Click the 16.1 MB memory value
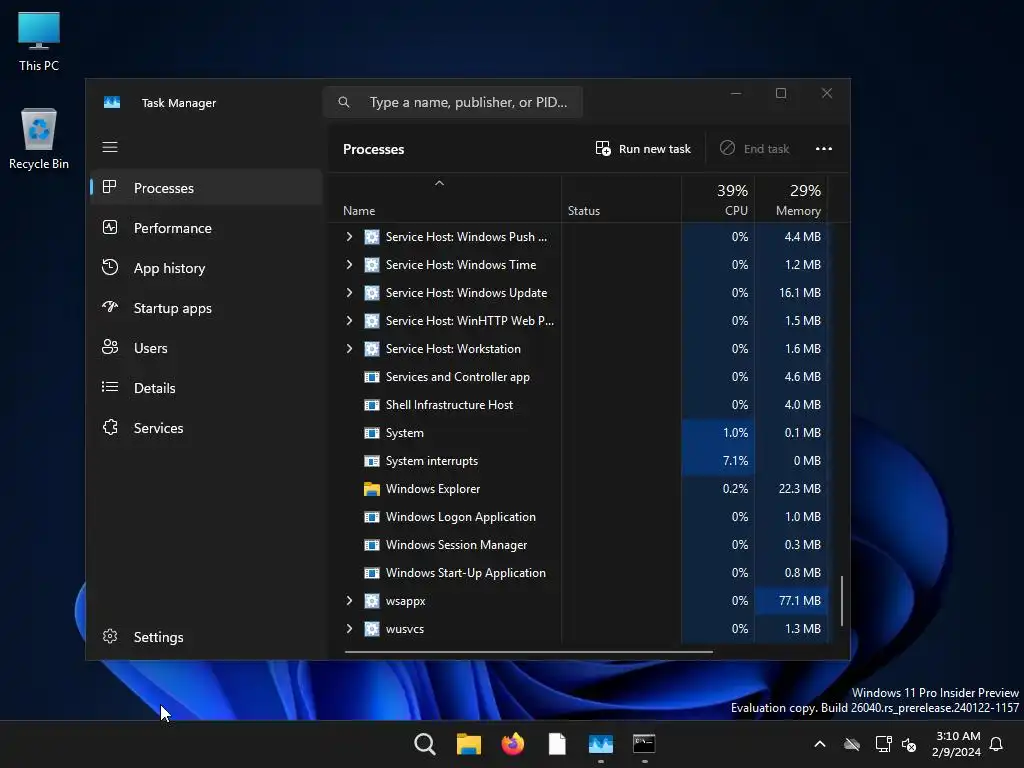Screen dimensions: 1024x768 point(799,293)
